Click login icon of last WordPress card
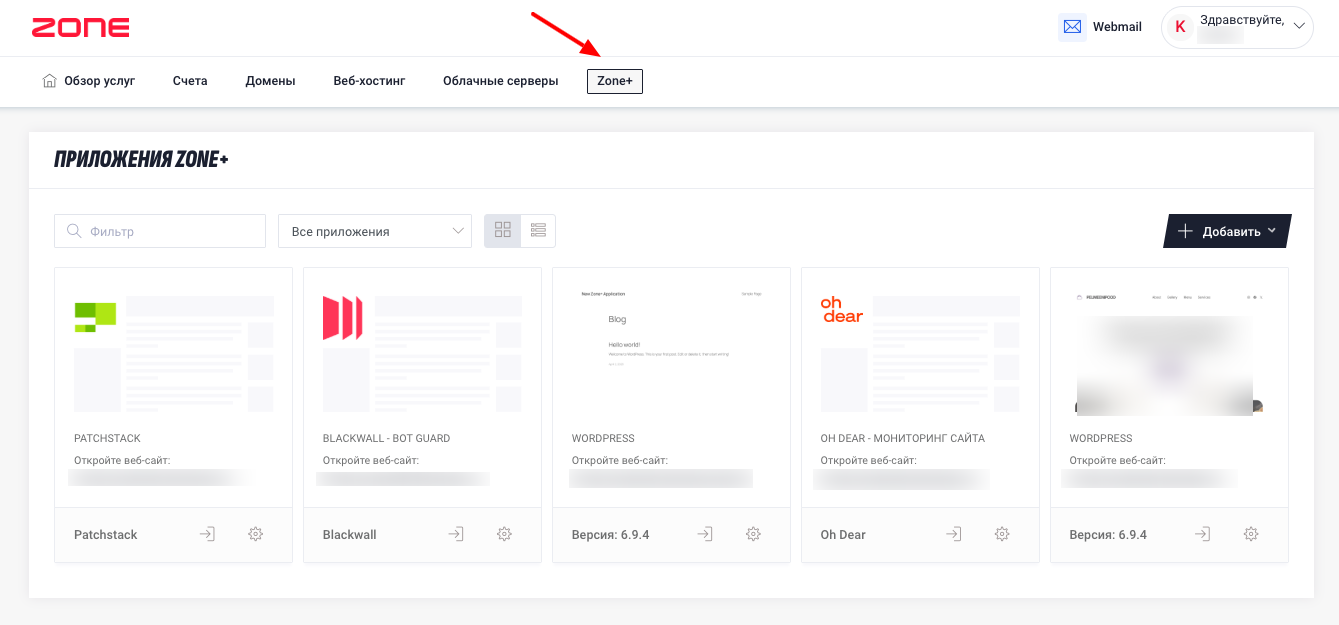Screen dimensions: 1339x625 (1203, 534)
